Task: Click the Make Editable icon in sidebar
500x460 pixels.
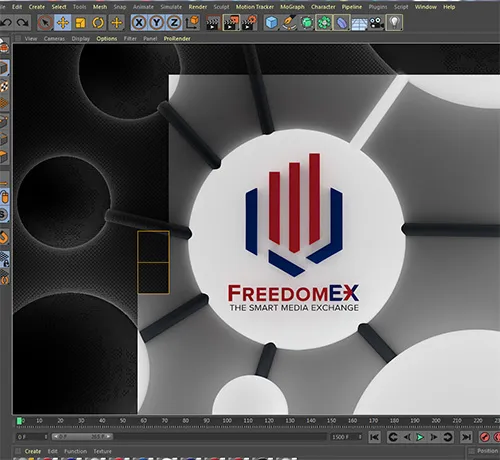Action: coord(4,47)
